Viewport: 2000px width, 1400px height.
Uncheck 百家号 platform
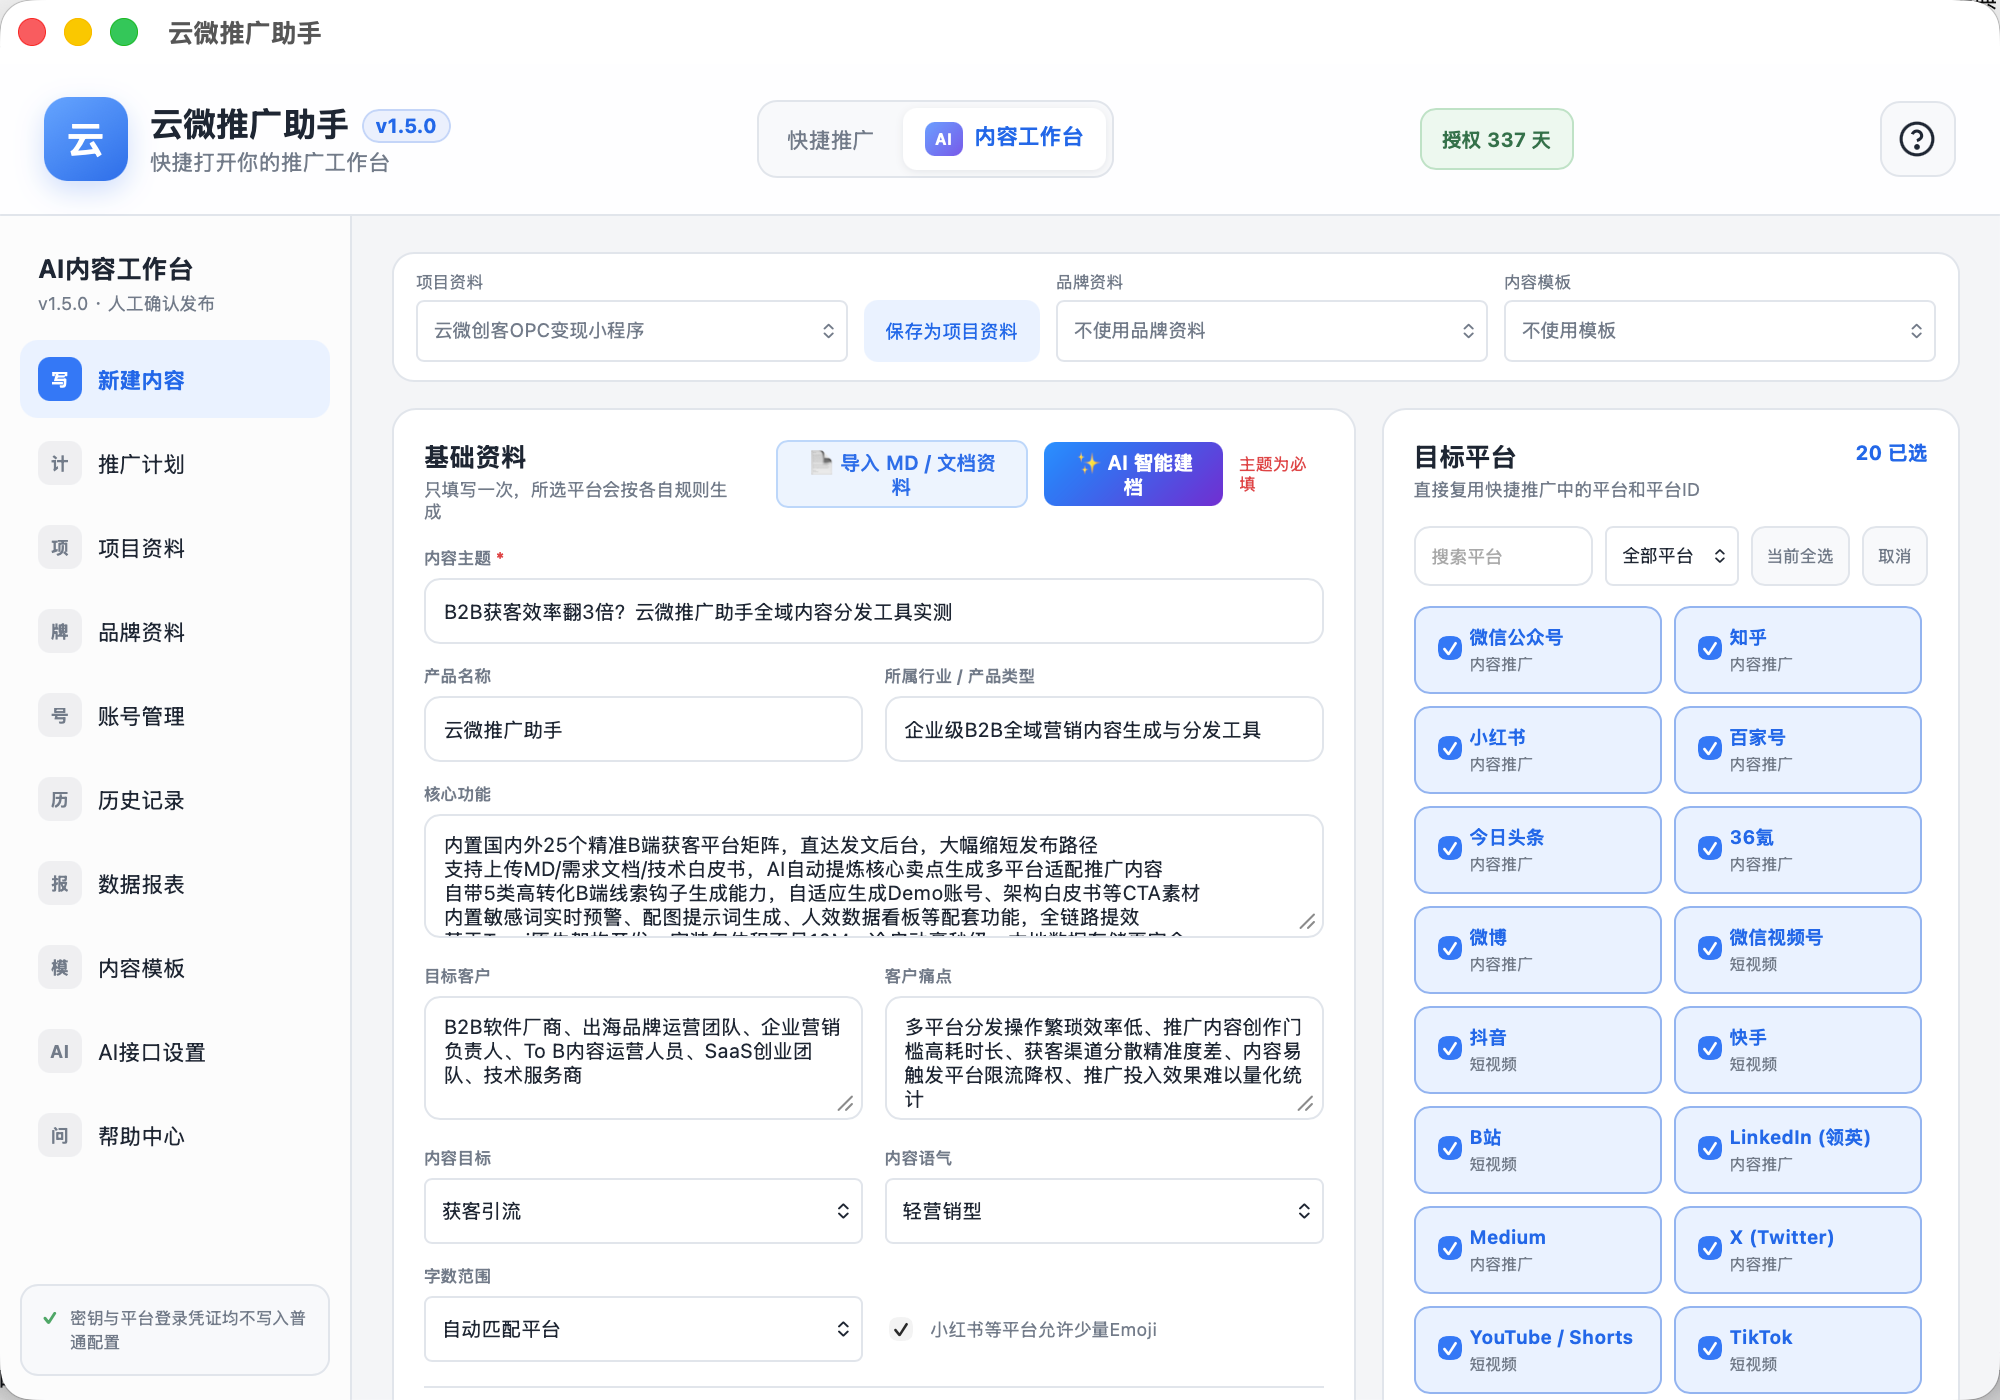tap(1709, 748)
